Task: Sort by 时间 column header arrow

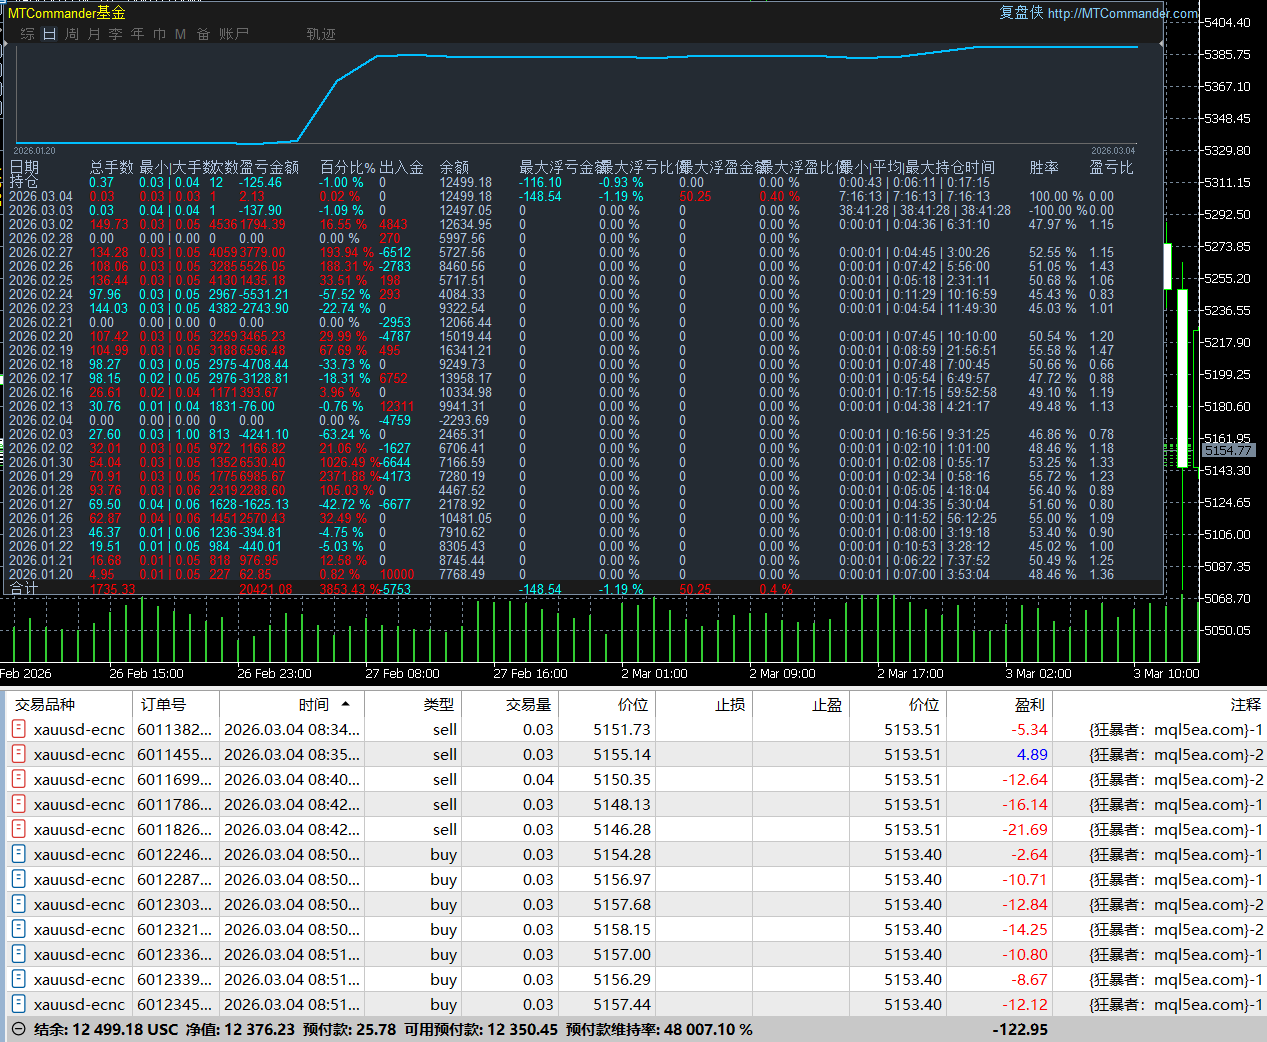Action: 345,705
